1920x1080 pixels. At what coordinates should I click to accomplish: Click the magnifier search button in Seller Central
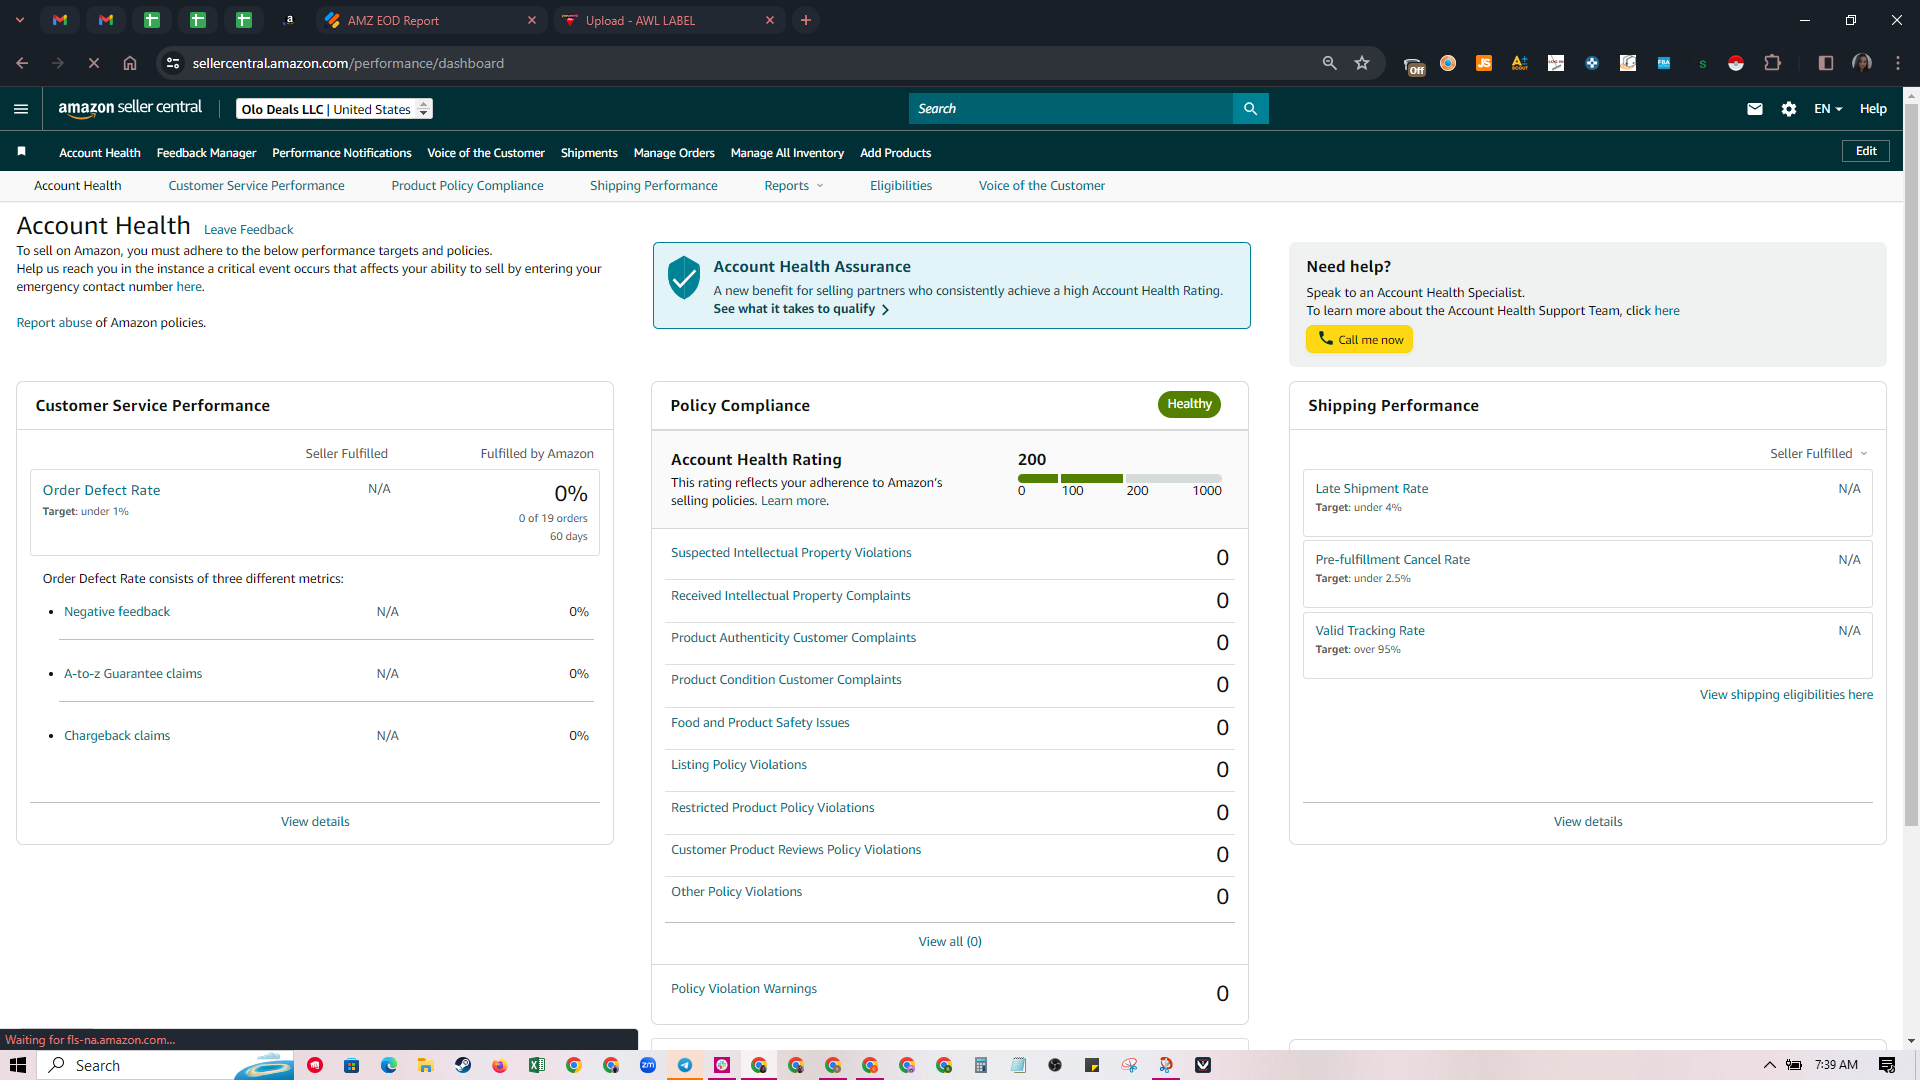(x=1250, y=108)
